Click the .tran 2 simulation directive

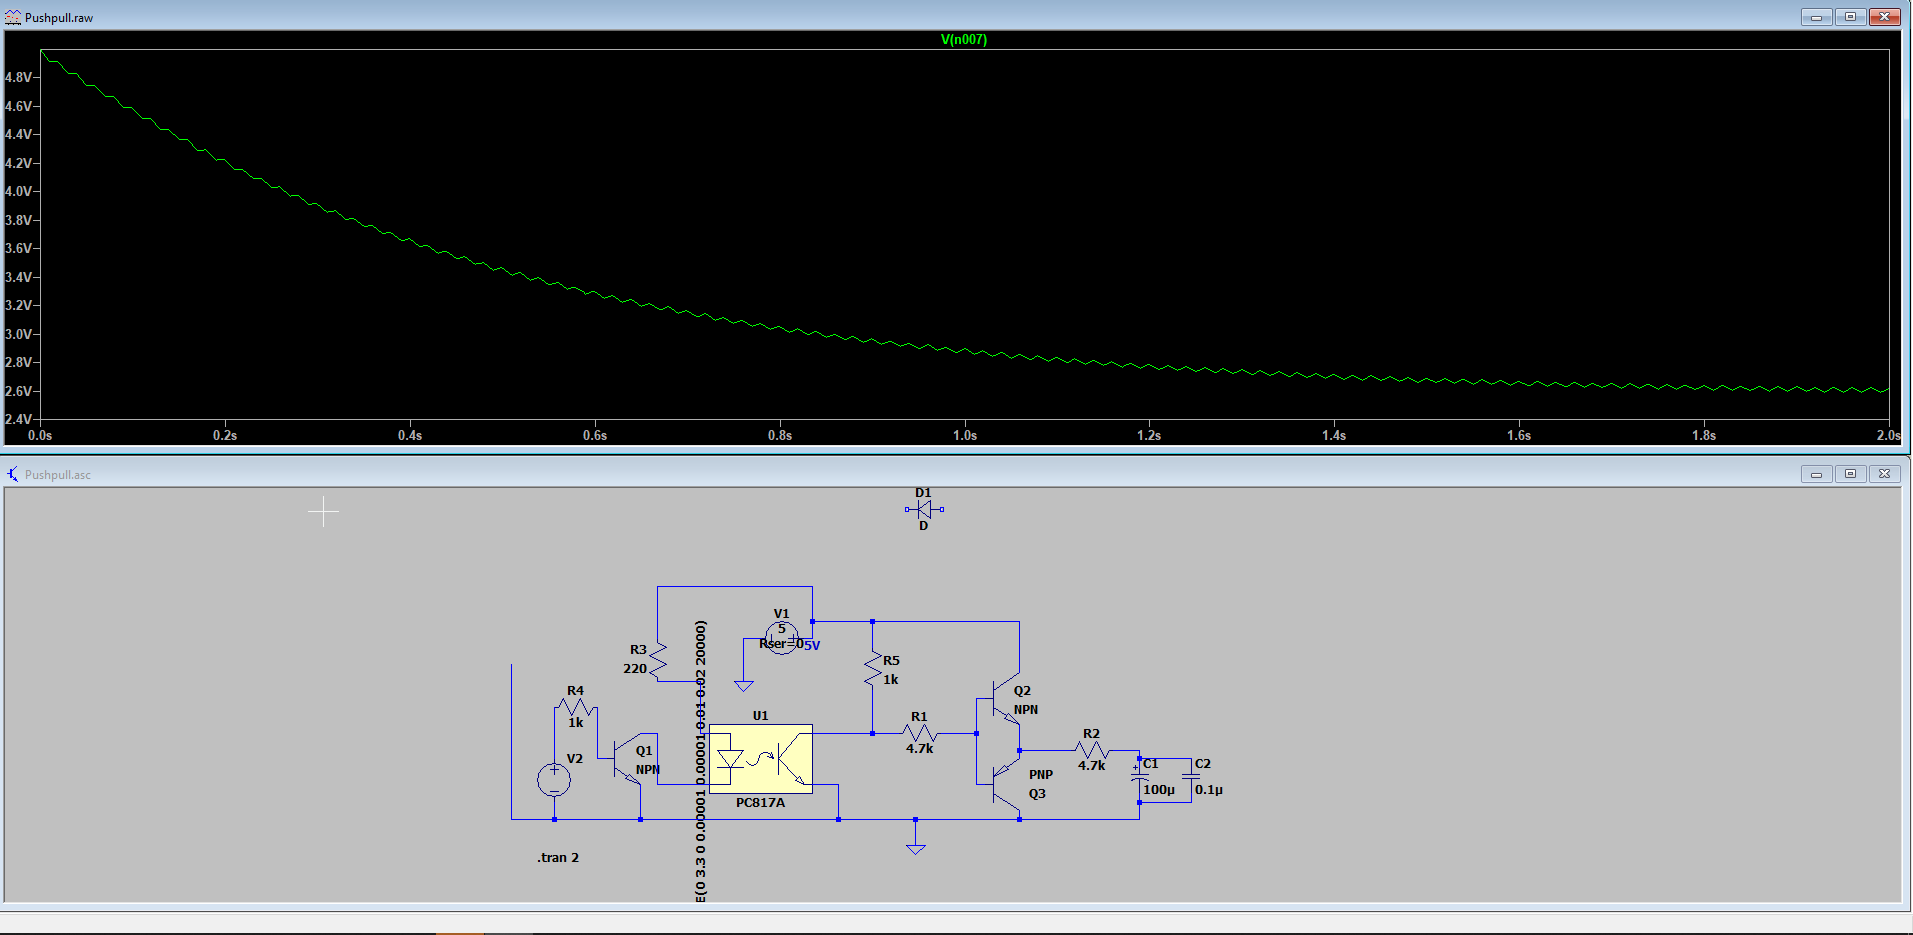tap(558, 858)
